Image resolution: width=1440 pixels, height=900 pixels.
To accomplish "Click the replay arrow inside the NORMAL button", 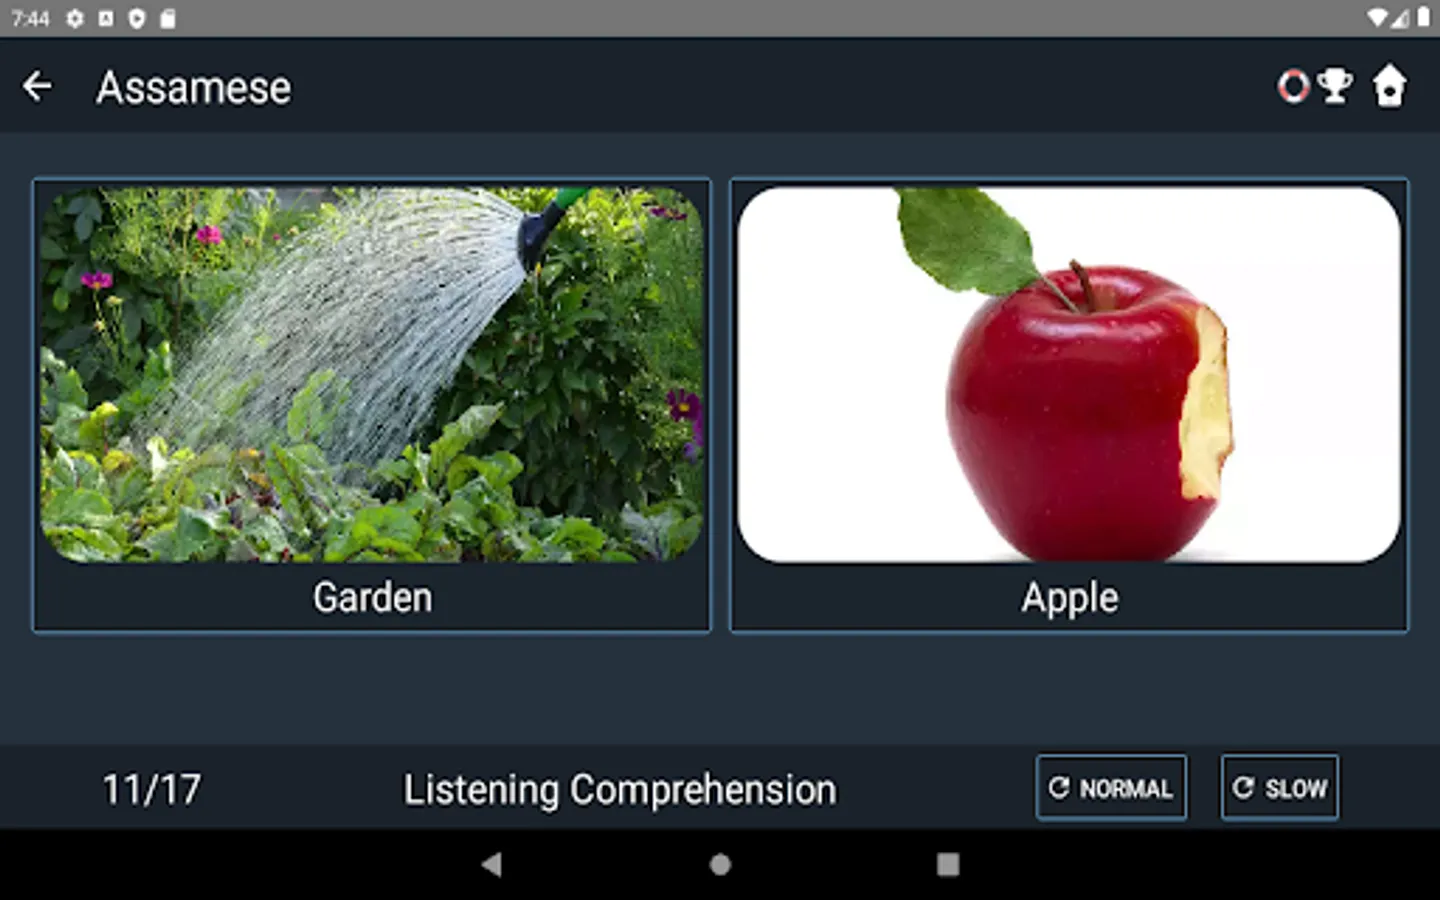I will (x=1058, y=788).
